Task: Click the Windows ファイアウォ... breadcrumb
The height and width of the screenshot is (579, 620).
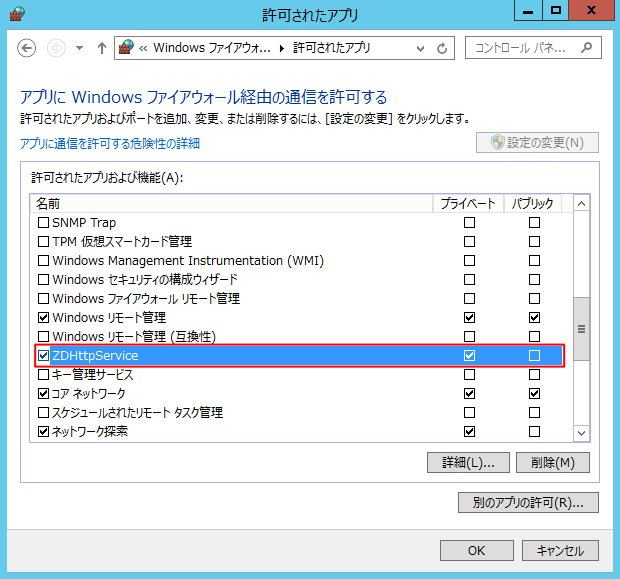Action: [212, 48]
